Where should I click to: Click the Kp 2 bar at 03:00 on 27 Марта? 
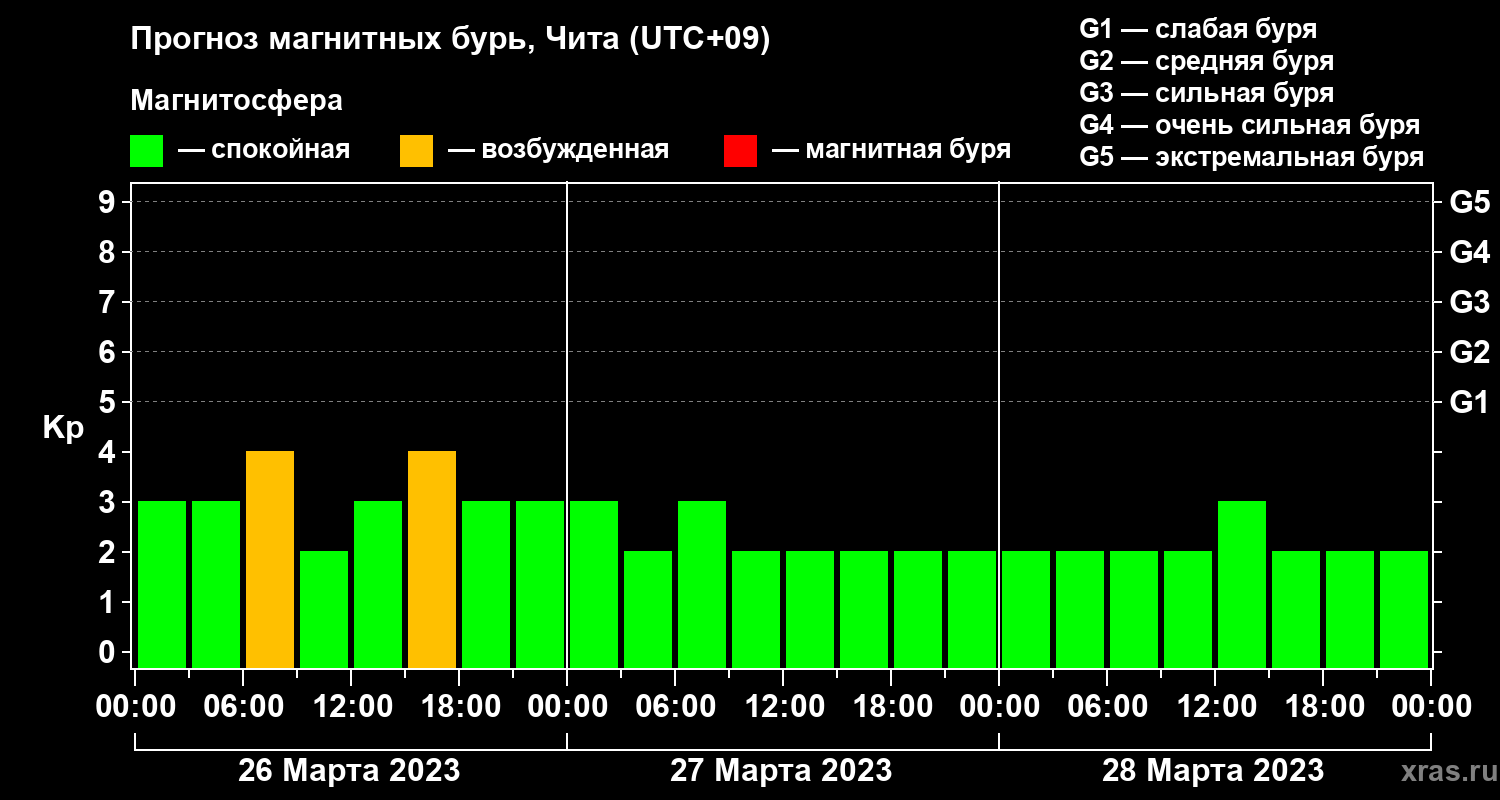648,609
